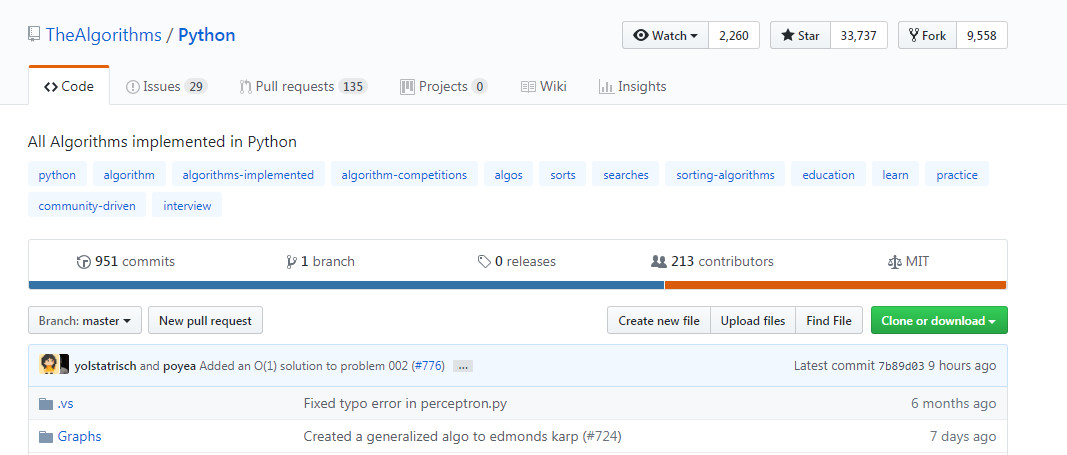
Task: Click the searches topic tag
Action: point(625,175)
